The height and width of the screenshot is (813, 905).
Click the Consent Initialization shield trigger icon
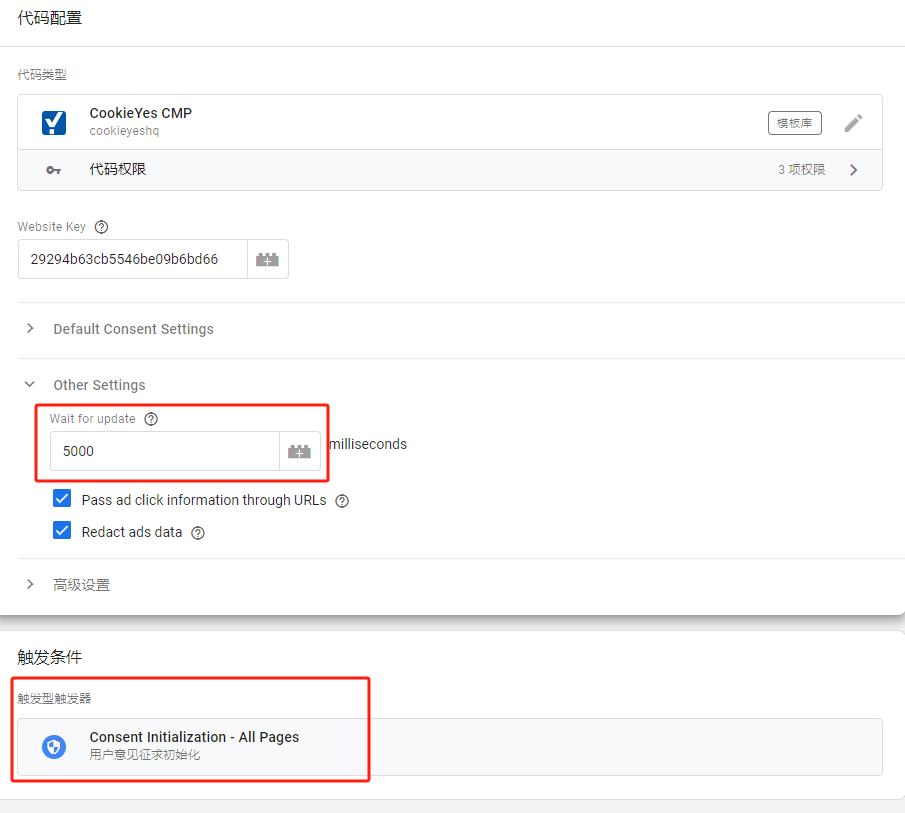pyautogui.click(x=54, y=747)
